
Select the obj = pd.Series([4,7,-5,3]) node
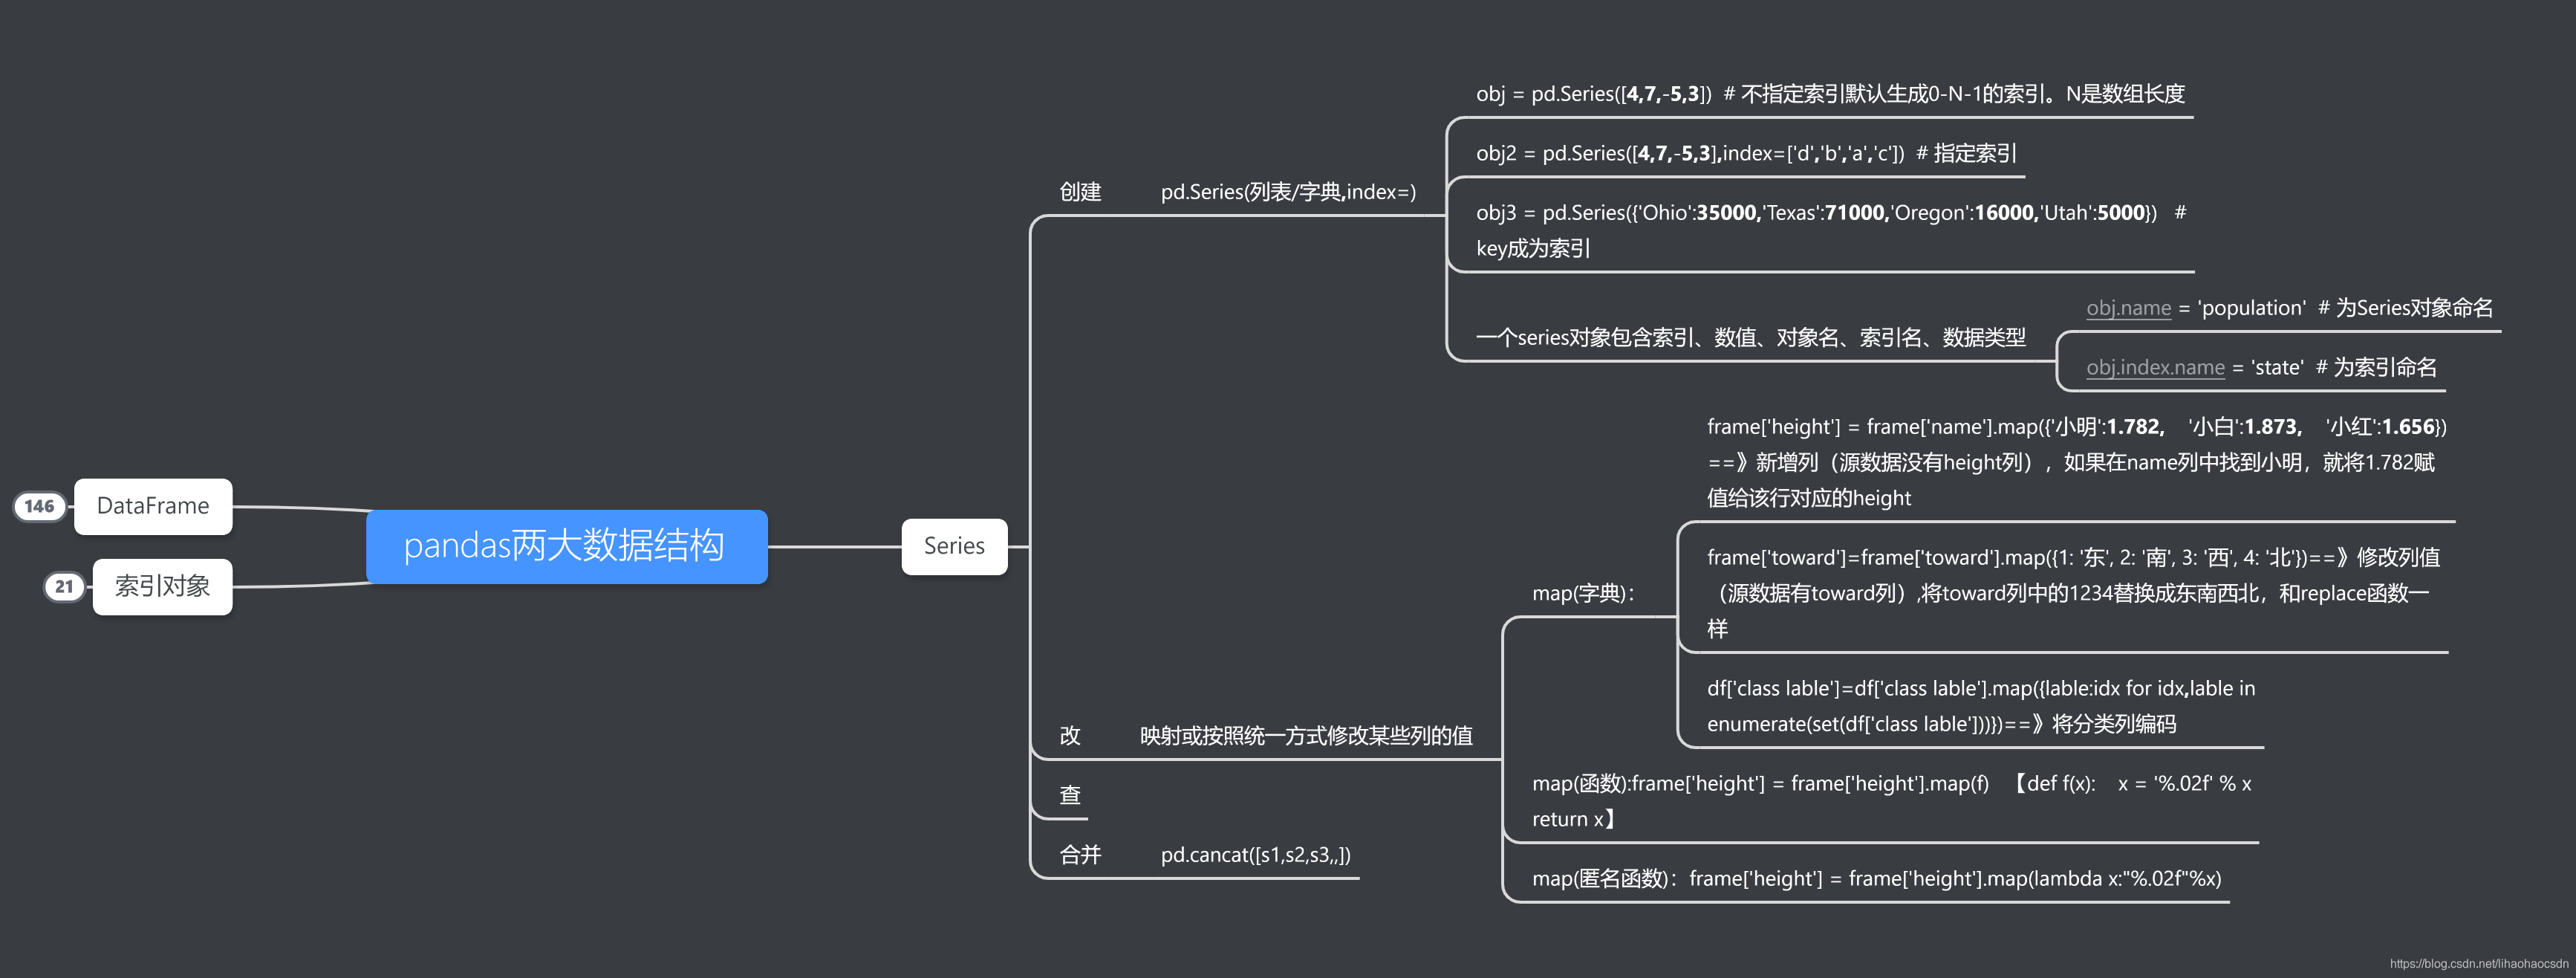tap(1830, 94)
